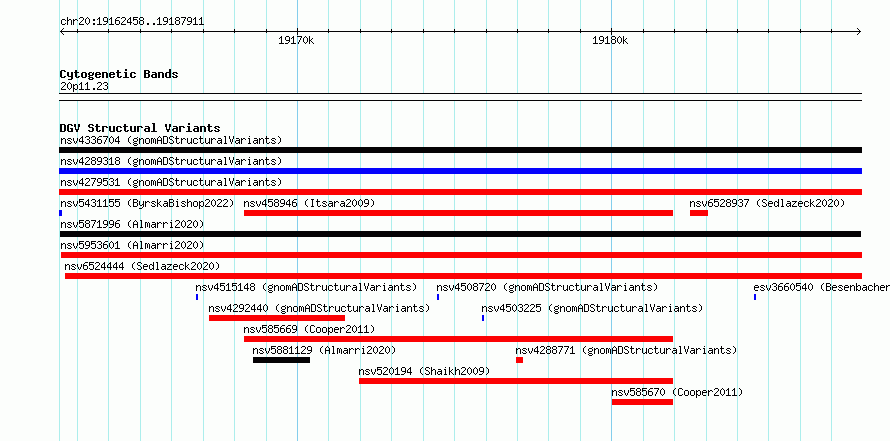890x441 pixels.
Task: Open the nsv5431155 (ByrskaBishop2022) label
Action: point(147,203)
